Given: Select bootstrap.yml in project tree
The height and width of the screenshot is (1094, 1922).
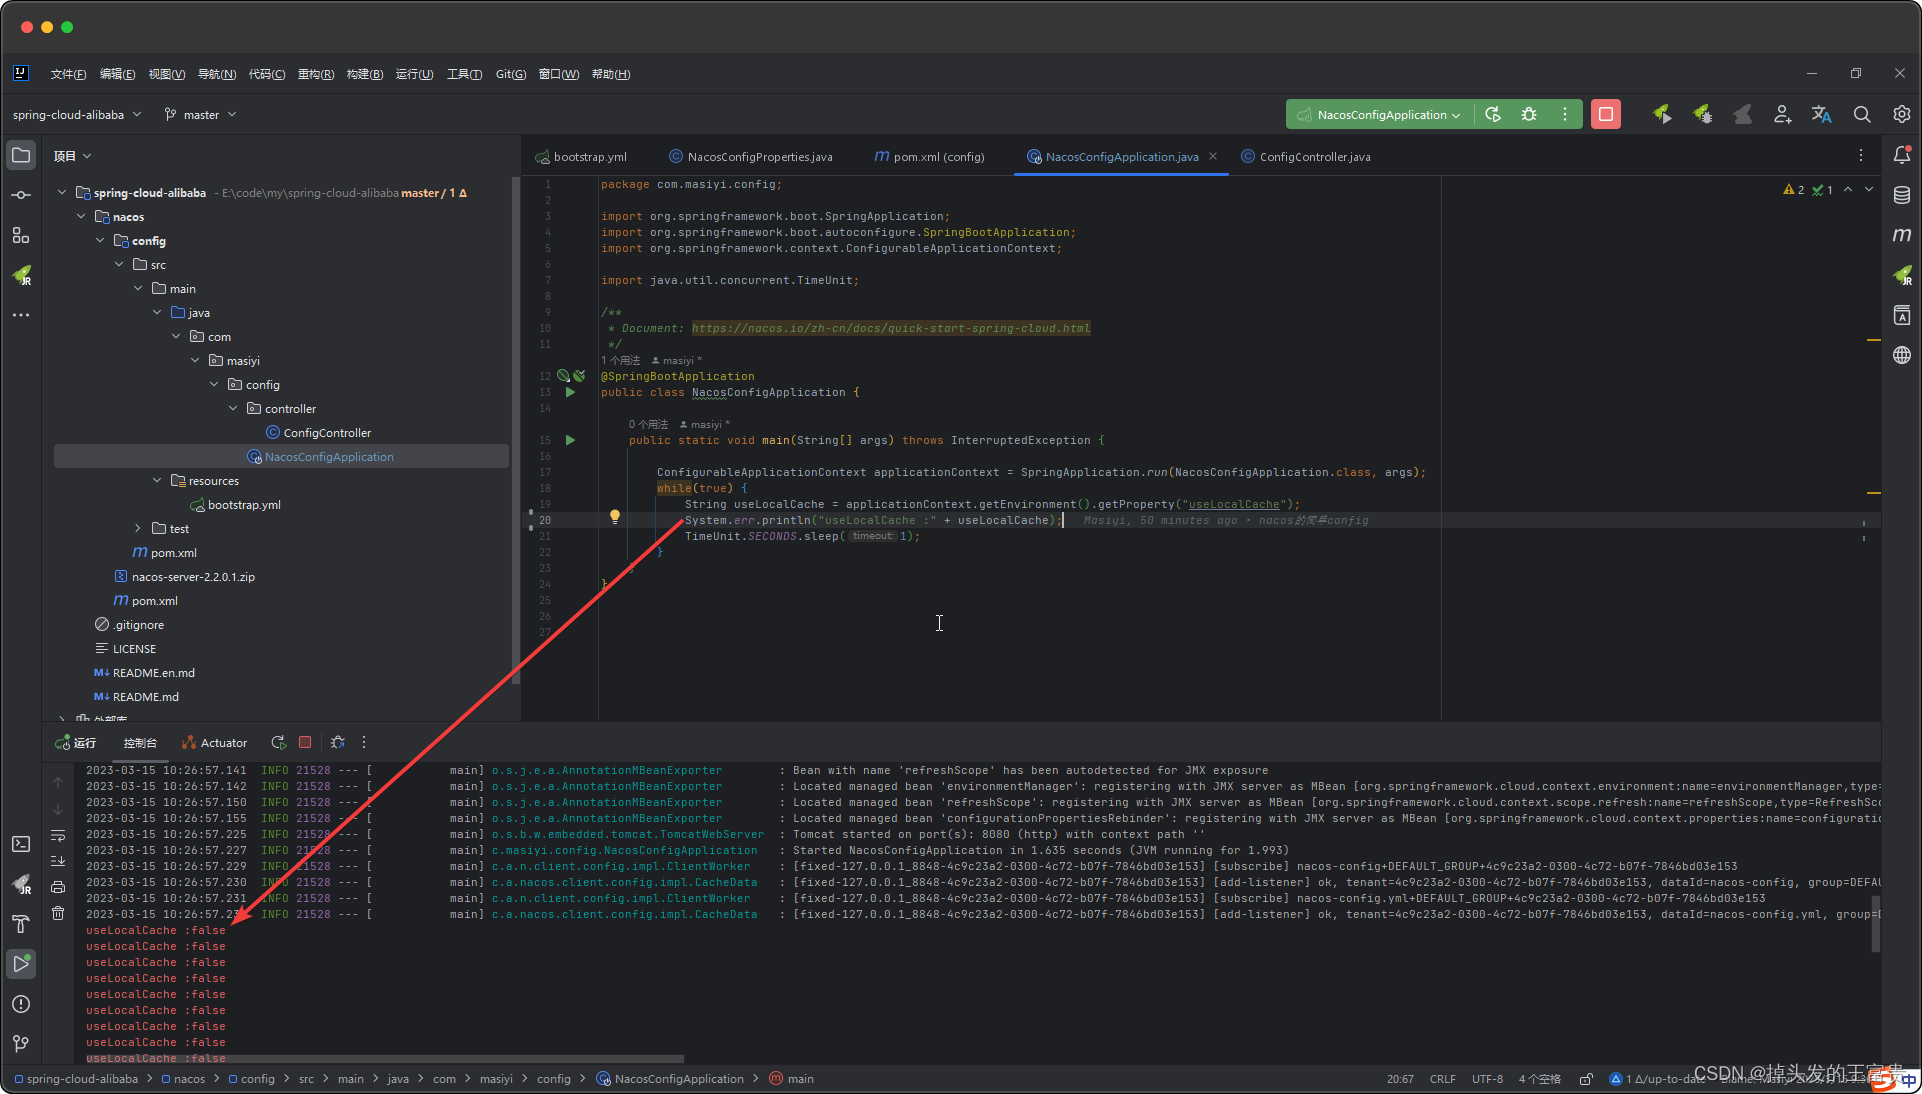Looking at the screenshot, I should pyautogui.click(x=244, y=504).
